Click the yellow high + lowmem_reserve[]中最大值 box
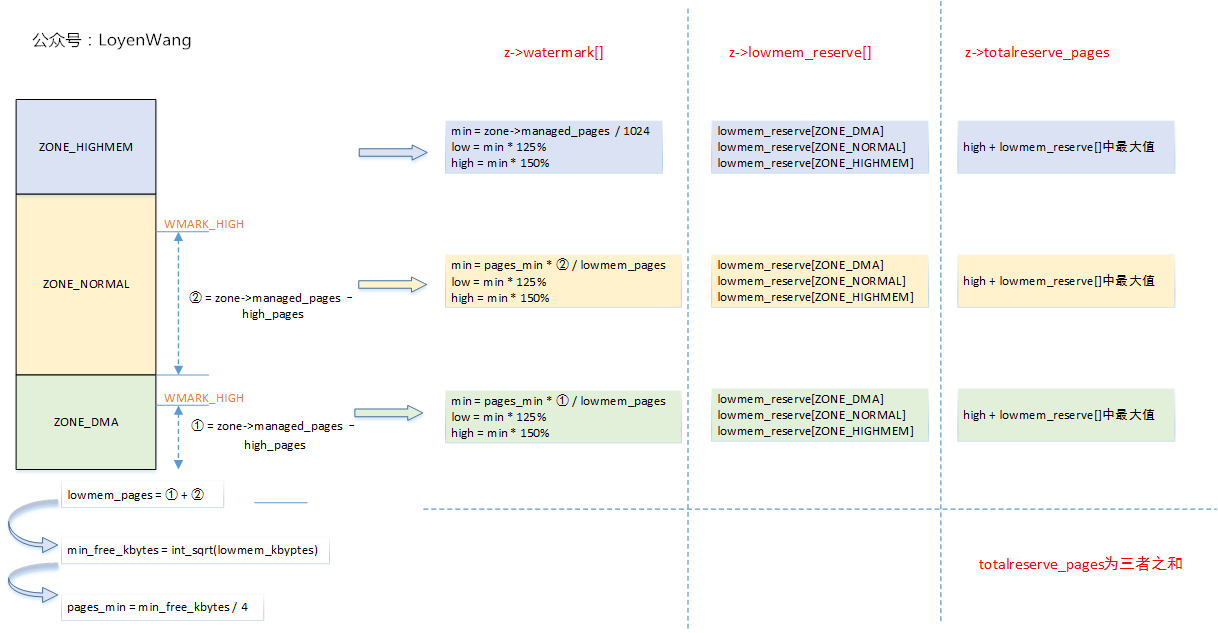 point(1065,281)
